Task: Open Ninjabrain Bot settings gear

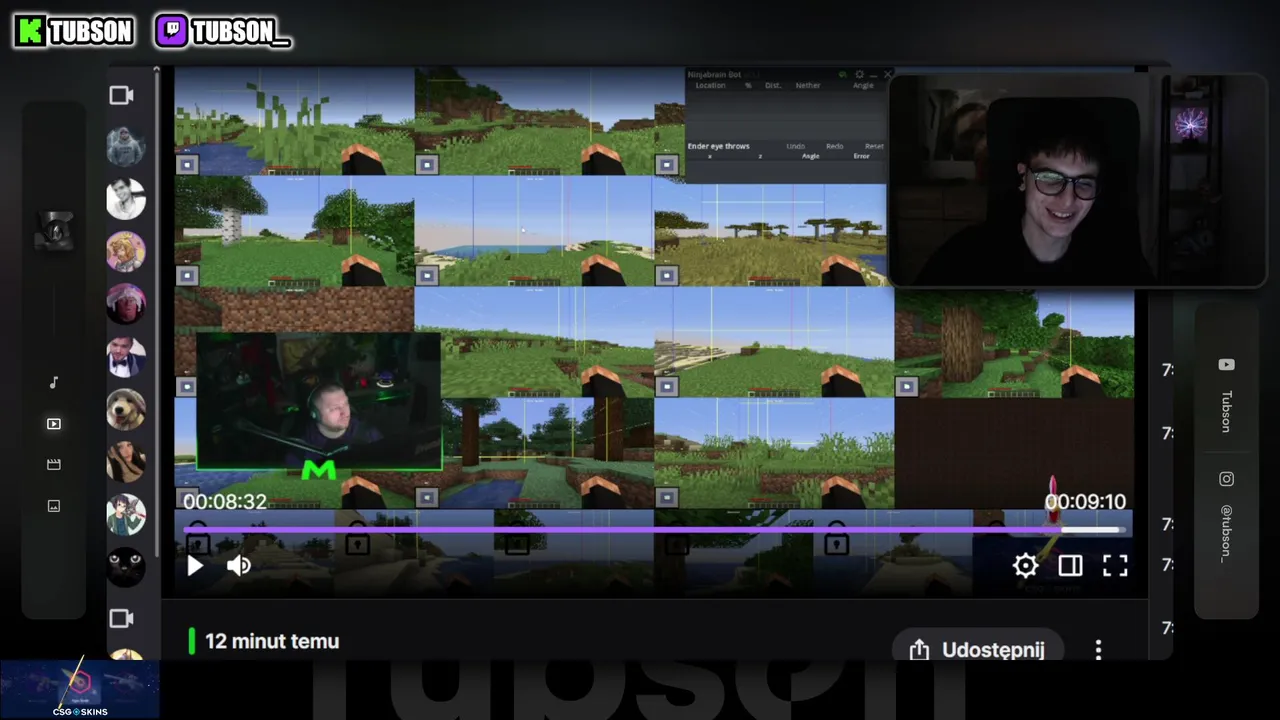Action: click(x=859, y=74)
